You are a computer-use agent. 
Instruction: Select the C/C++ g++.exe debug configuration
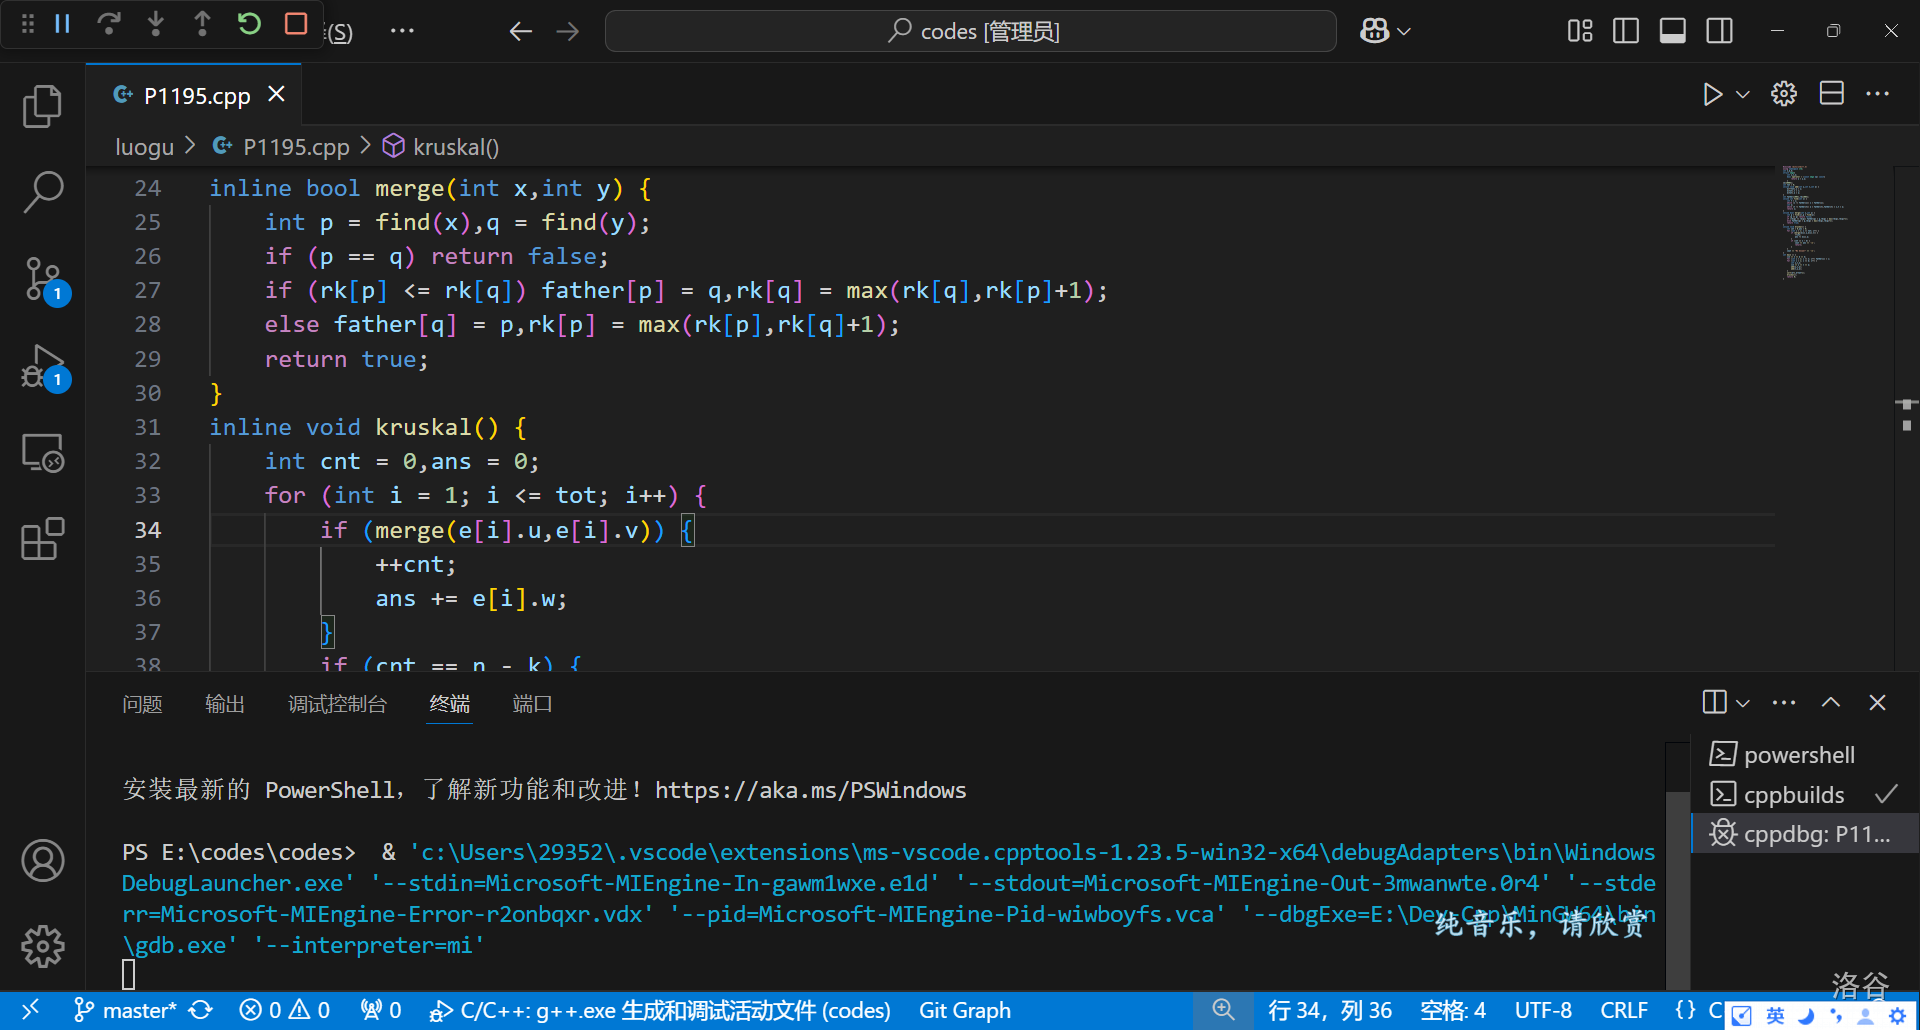tap(660, 1010)
